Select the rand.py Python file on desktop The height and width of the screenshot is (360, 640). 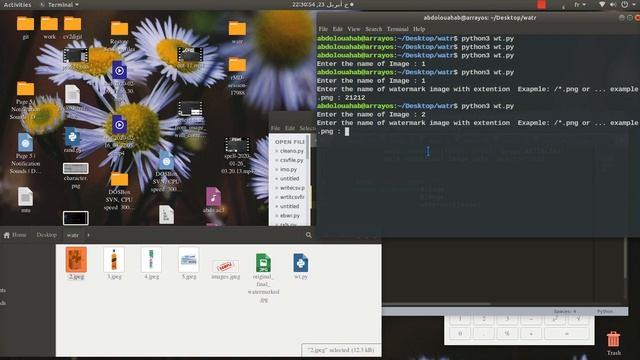tap(72, 137)
